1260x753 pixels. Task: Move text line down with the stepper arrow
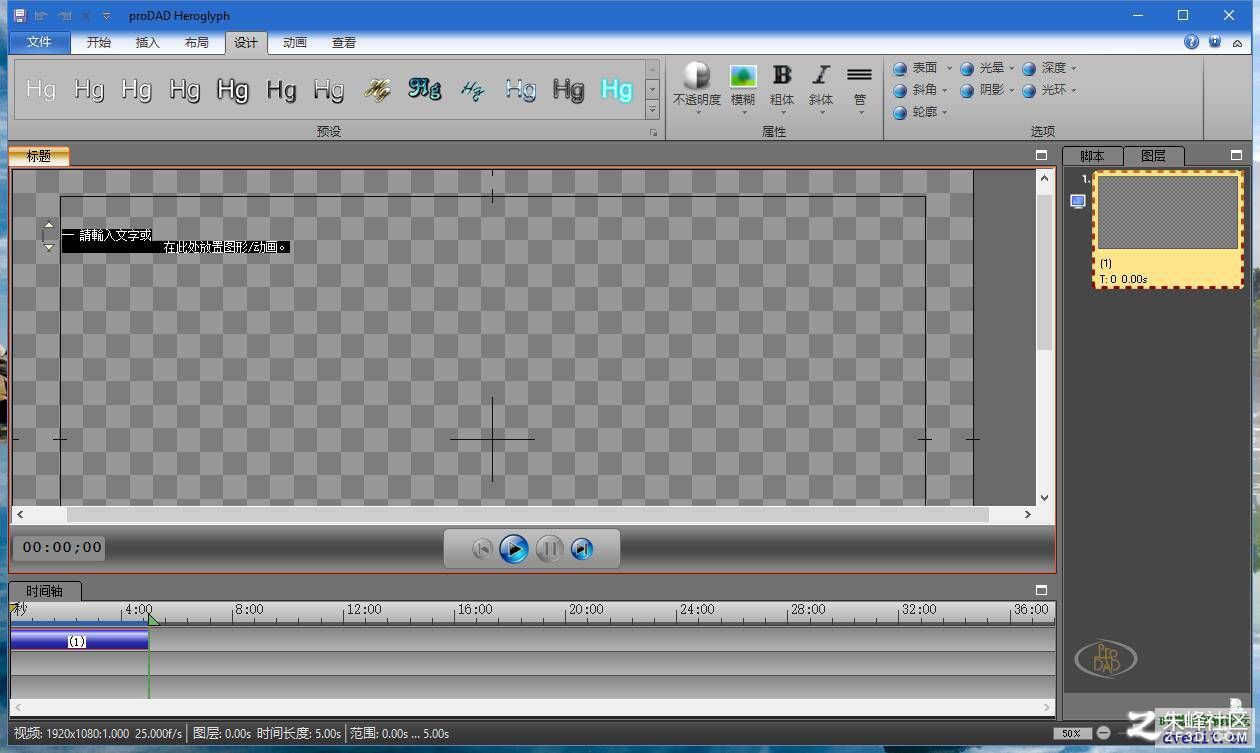click(x=49, y=246)
